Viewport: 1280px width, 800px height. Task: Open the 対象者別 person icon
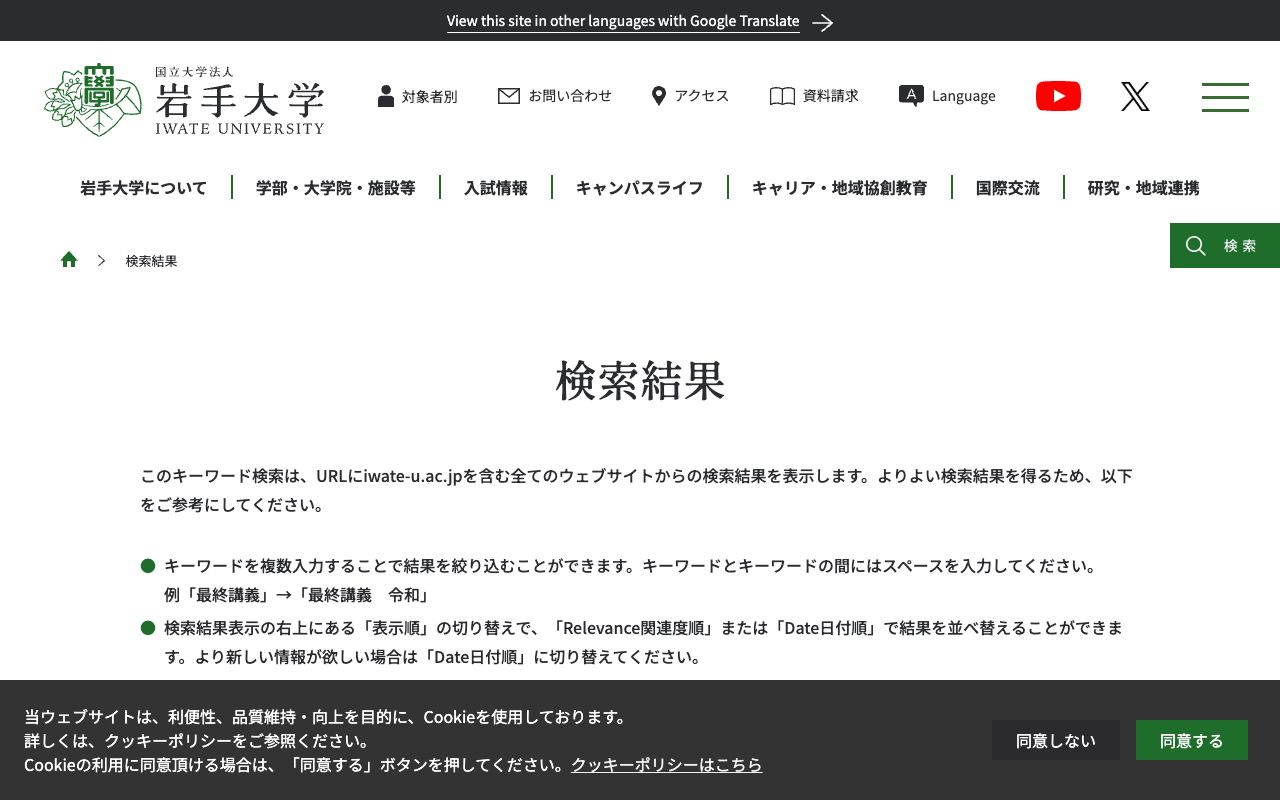point(386,95)
